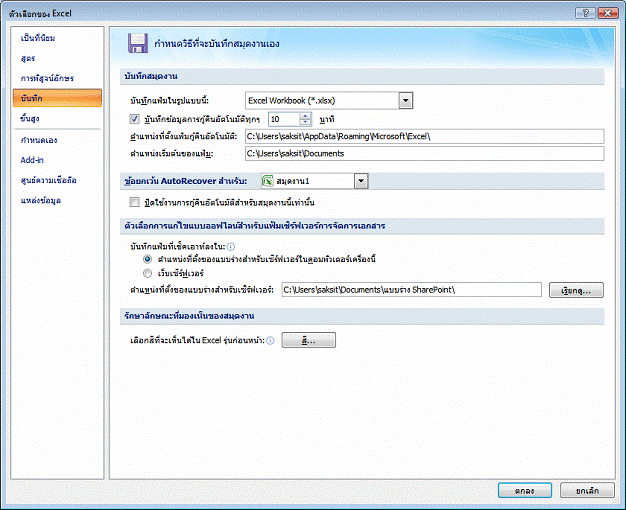Click the เรียกดู (Browse) button
The height and width of the screenshot is (510, 626).
[x=574, y=290]
